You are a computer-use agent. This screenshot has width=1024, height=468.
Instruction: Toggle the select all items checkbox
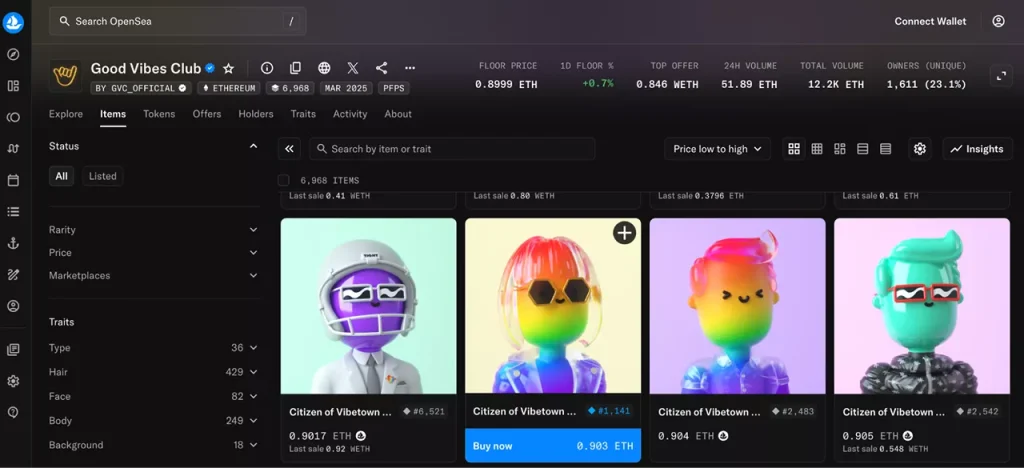tap(283, 180)
